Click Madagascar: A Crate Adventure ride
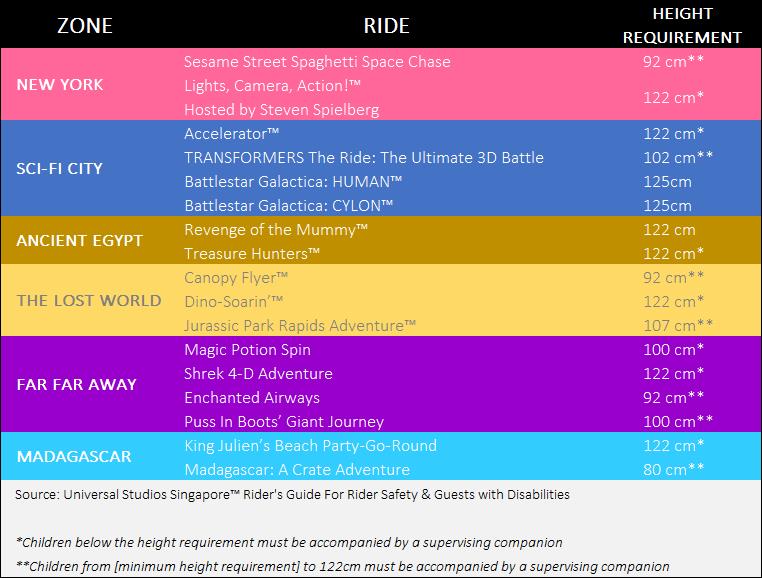 click(x=297, y=470)
